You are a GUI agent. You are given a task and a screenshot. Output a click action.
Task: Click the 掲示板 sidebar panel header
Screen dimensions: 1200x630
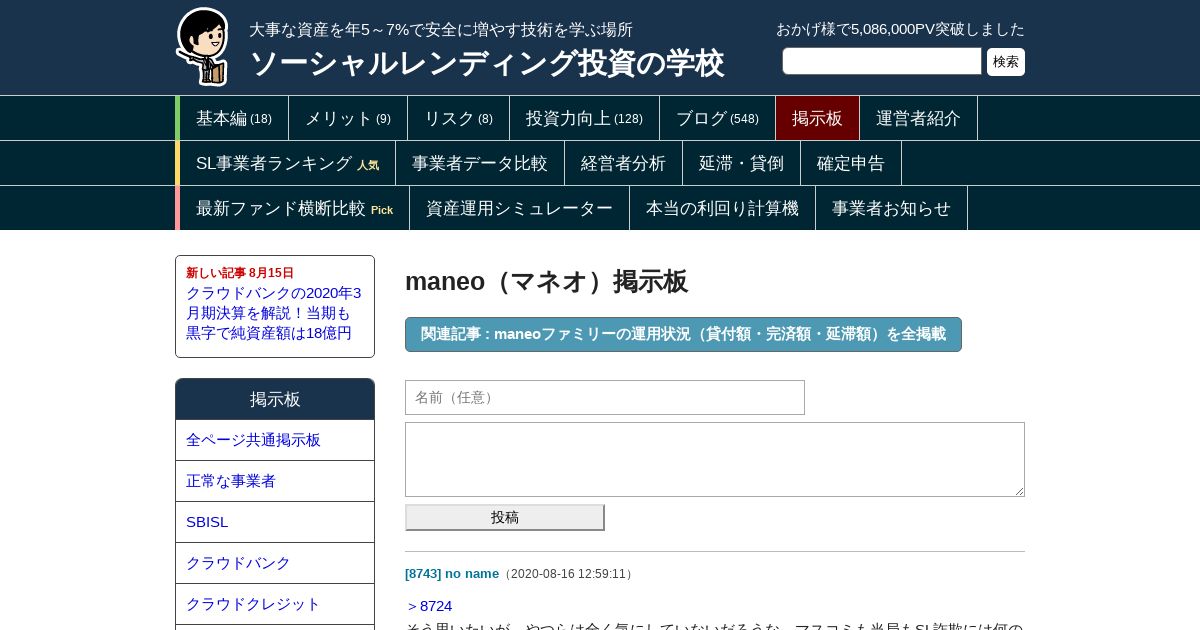pyautogui.click(x=275, y=399)
